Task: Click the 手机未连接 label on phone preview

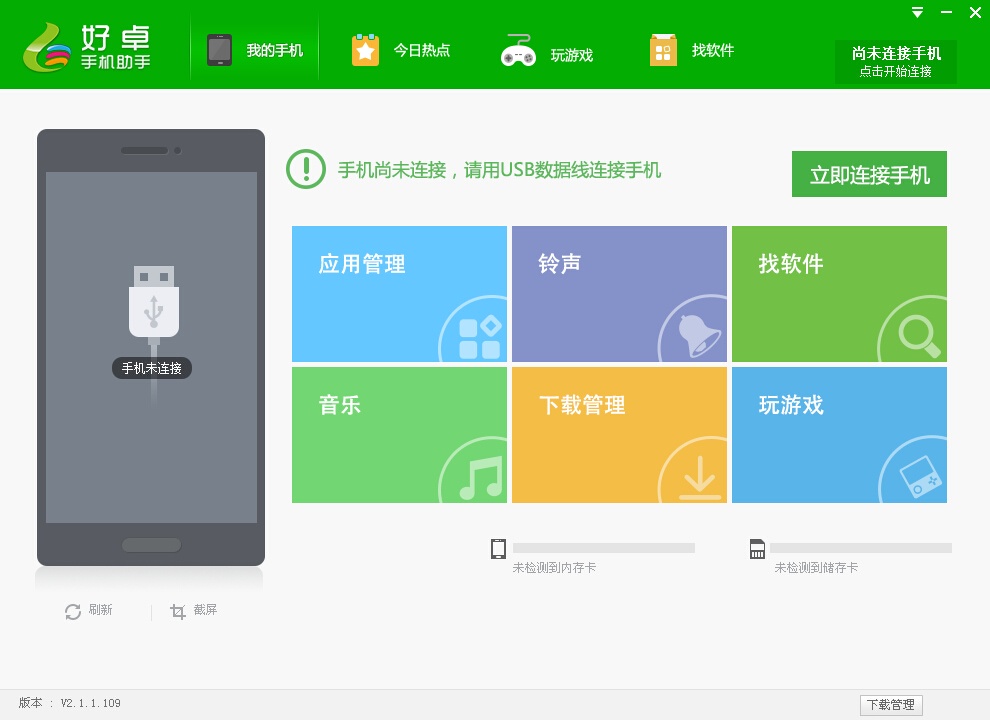Action: (152, 368)
